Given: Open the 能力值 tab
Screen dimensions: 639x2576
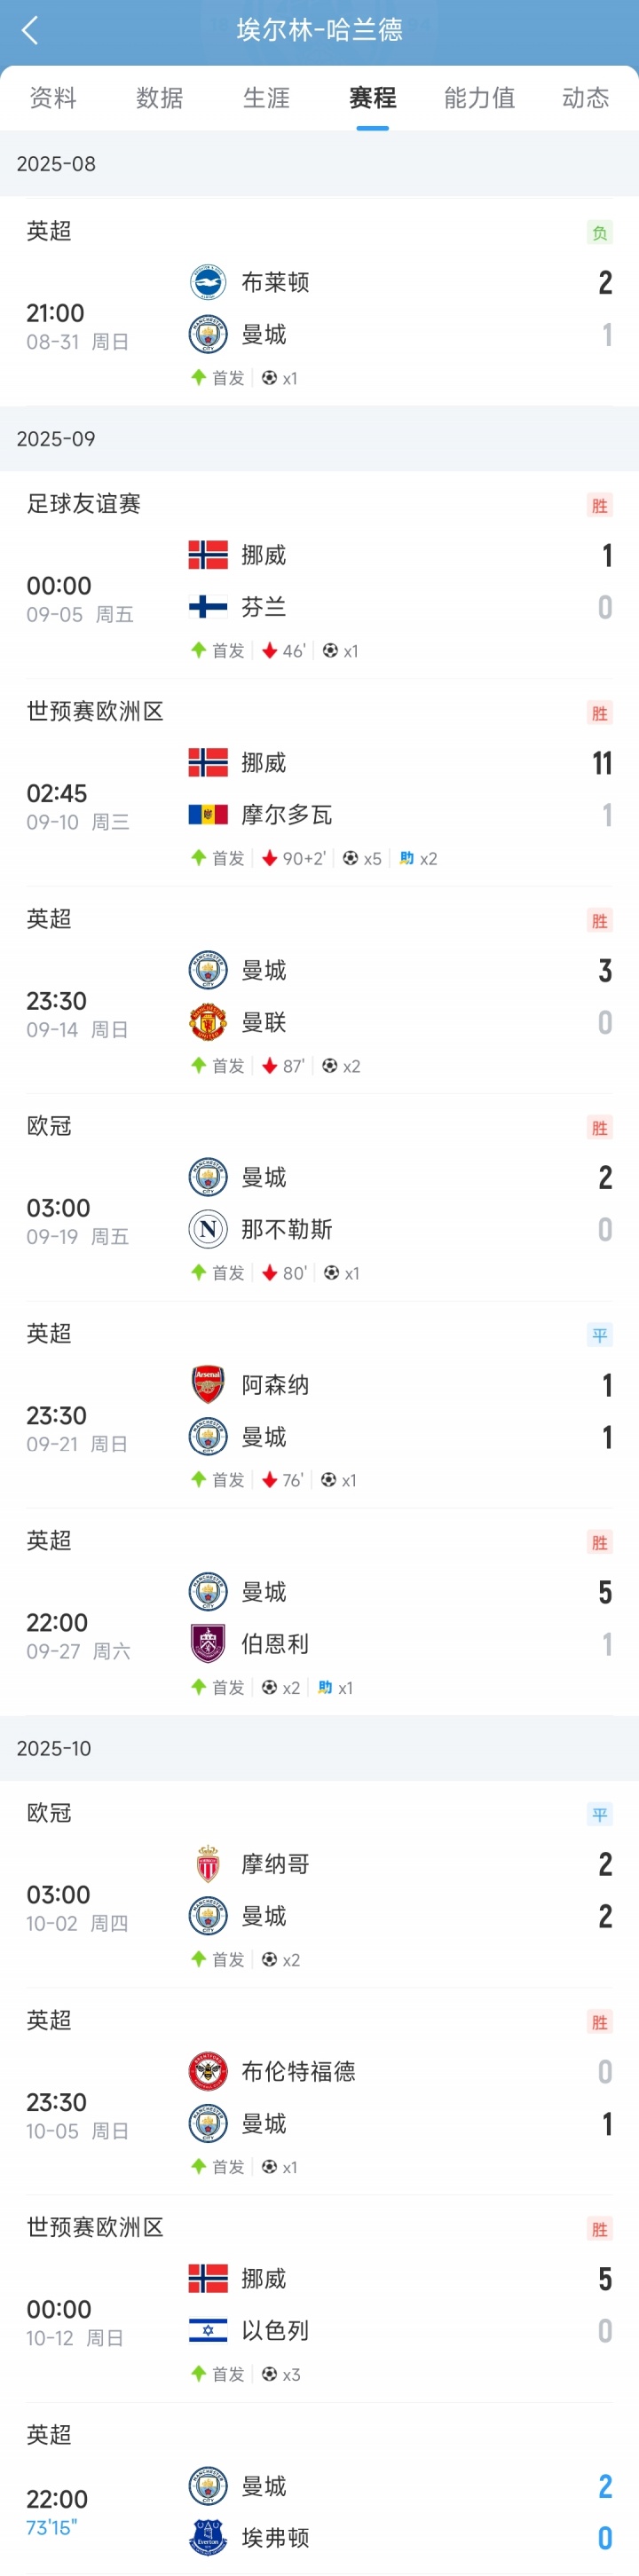Looking at the screenshot, I should click(479, 98).
